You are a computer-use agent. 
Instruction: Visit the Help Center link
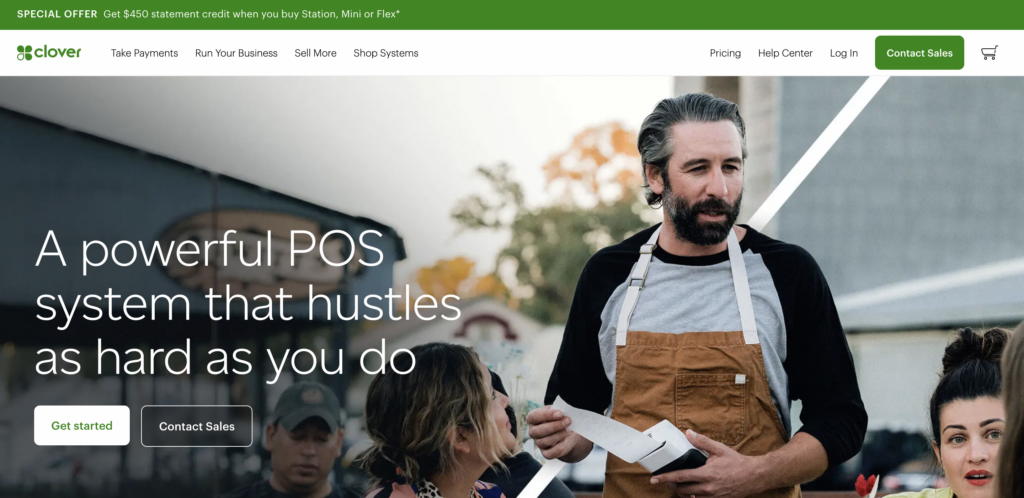tap(785, 54)
